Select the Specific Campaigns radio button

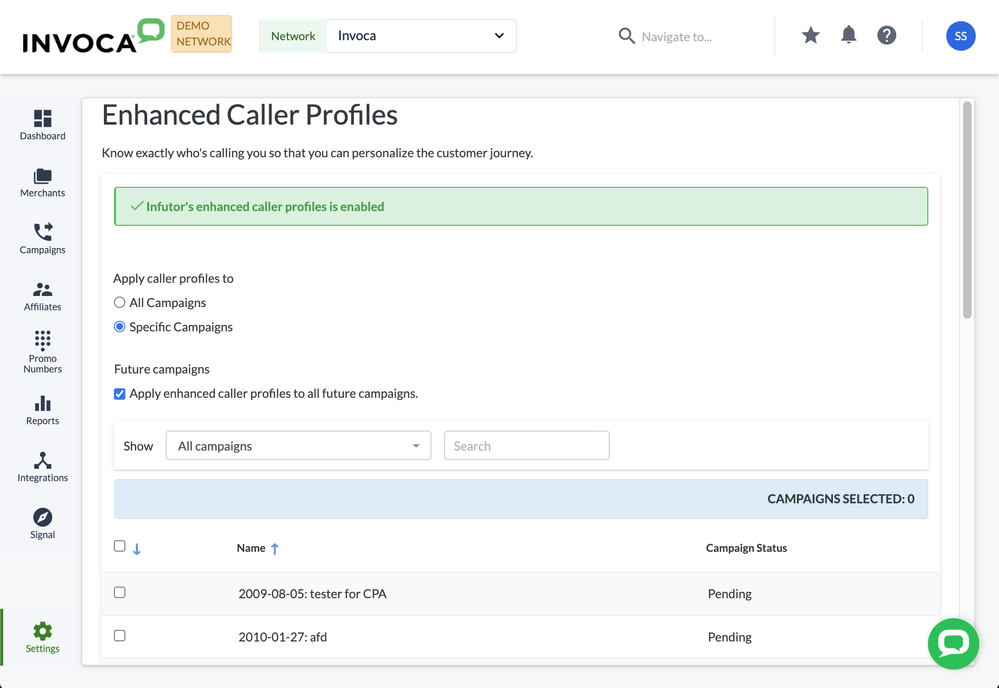click(119, 327)
